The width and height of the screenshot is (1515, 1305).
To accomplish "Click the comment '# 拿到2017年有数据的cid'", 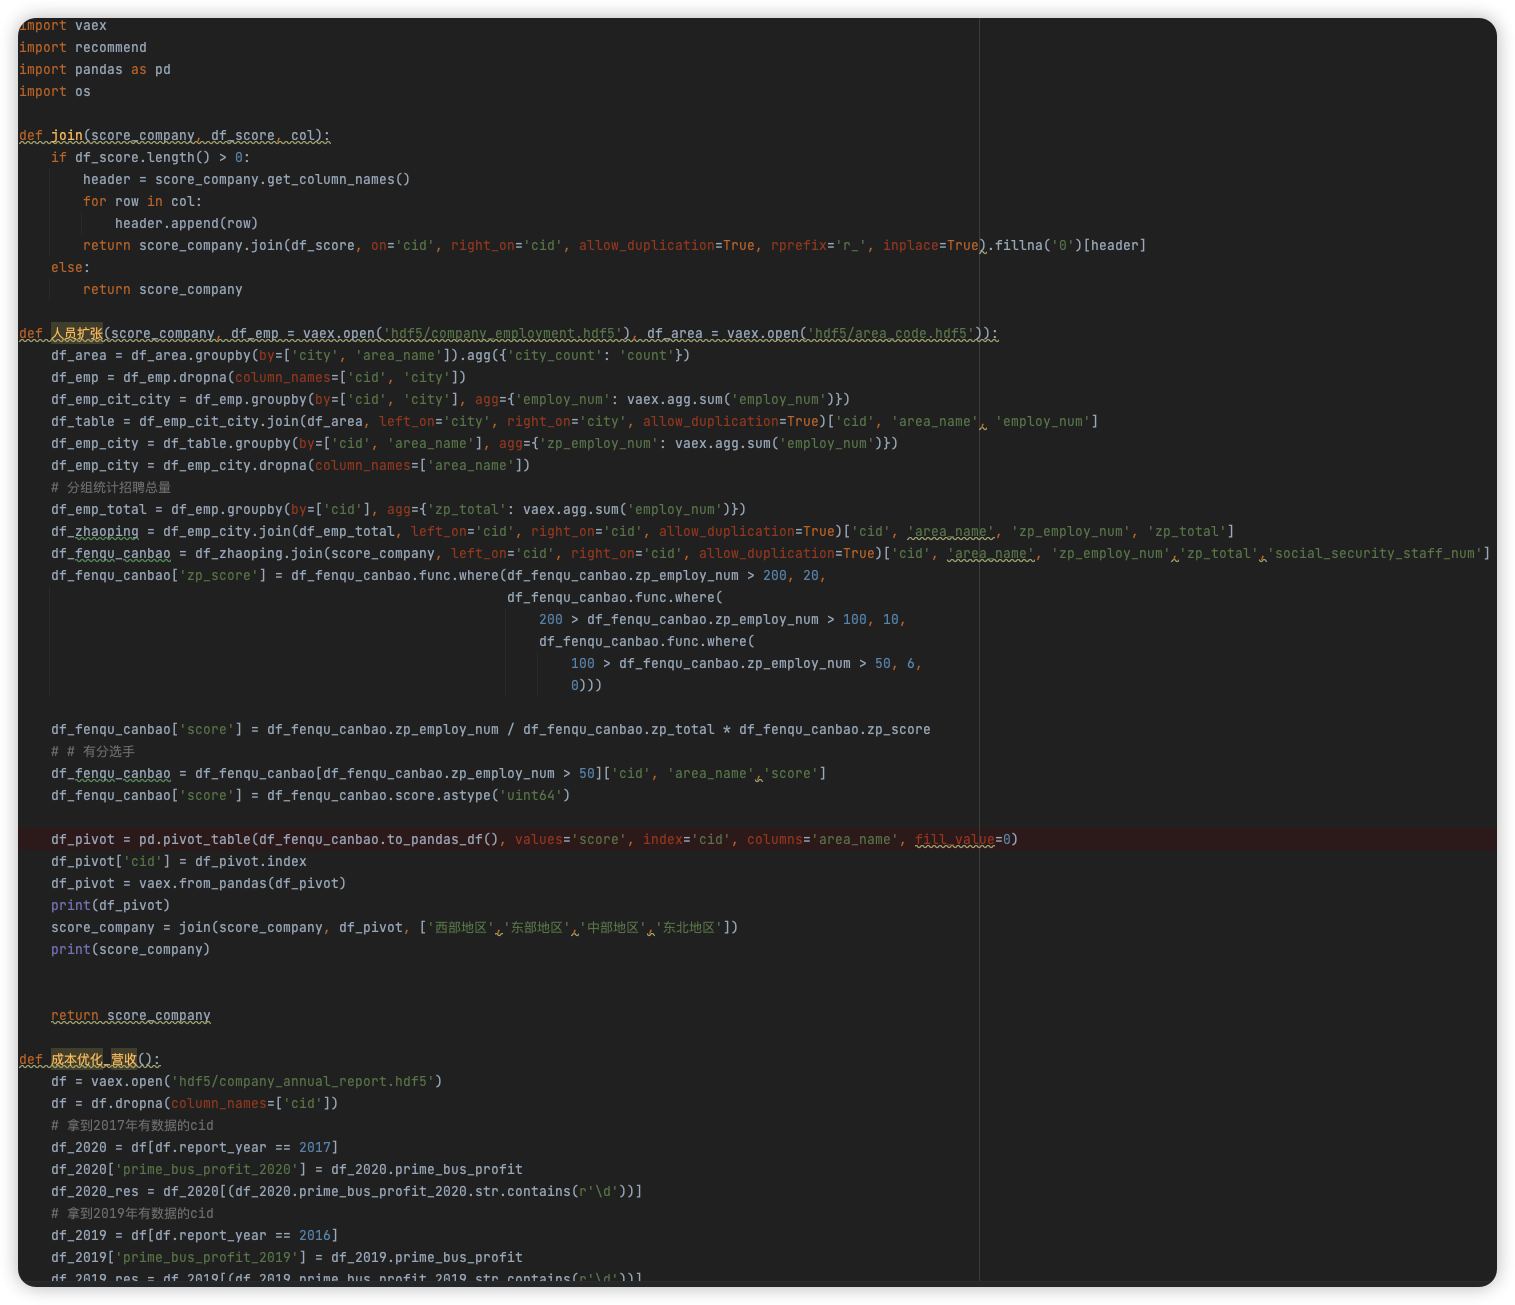I will tap(133, 1126).
